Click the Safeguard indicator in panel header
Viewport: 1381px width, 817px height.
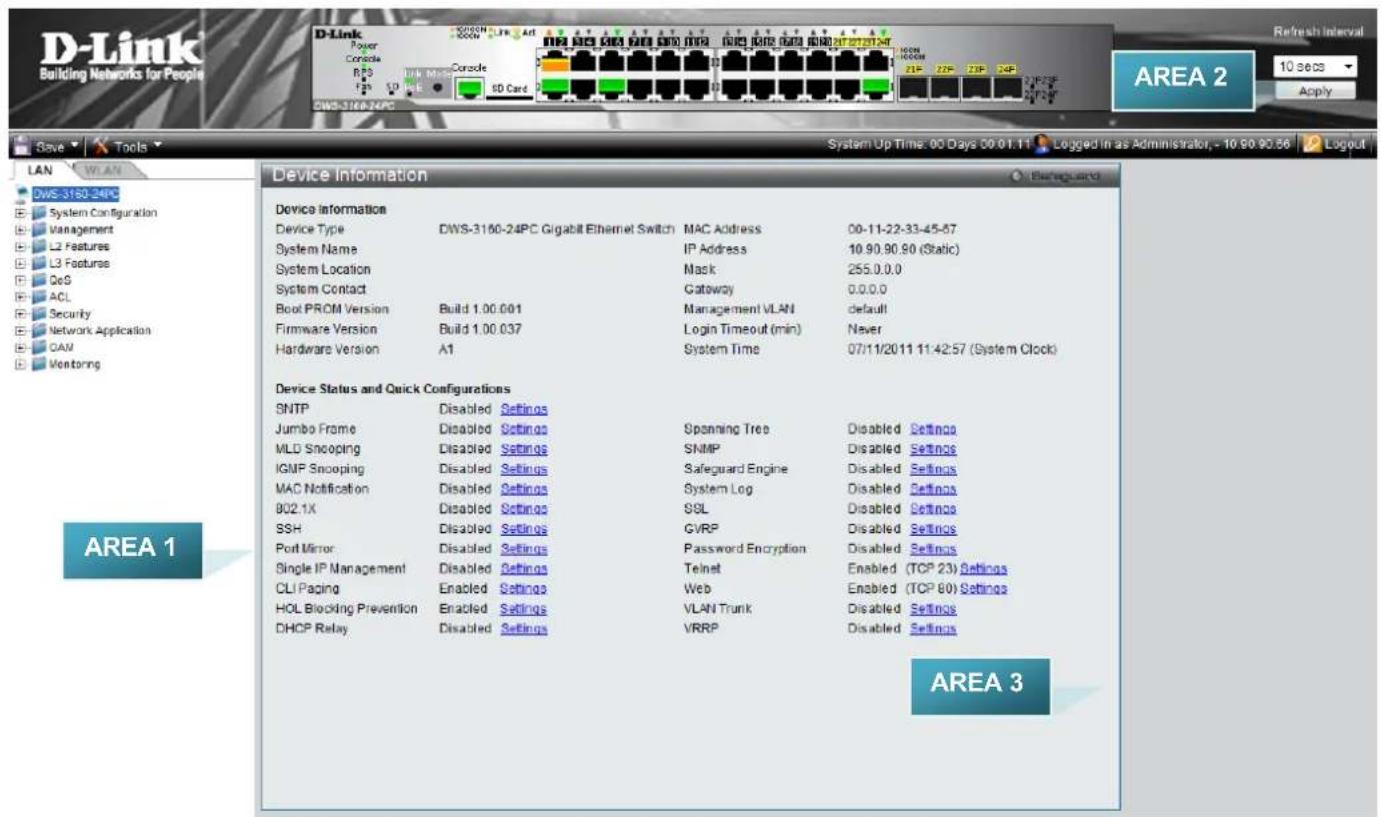click(1056, 175)
